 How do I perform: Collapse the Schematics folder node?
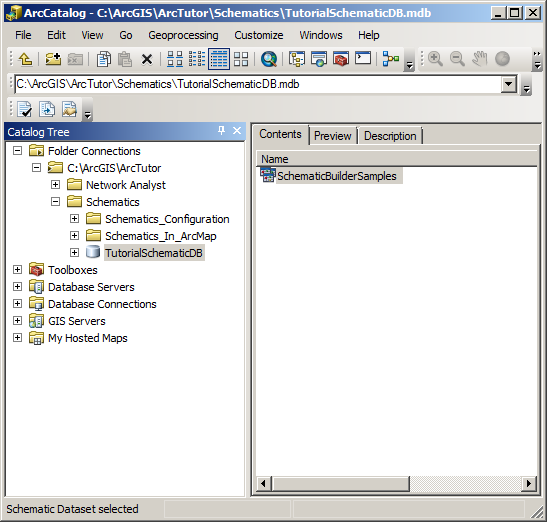click(55, 202)
